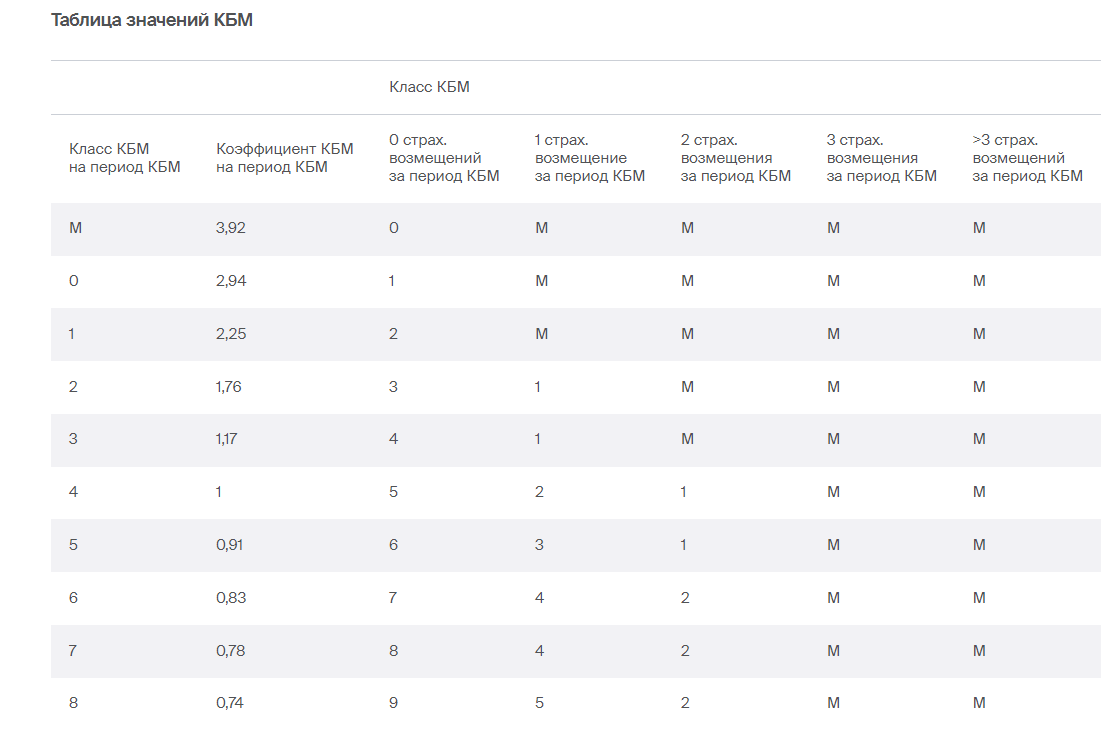Click '1 страх. возмещение' column header
The image size is (1115, 730).
pos(589,158)
